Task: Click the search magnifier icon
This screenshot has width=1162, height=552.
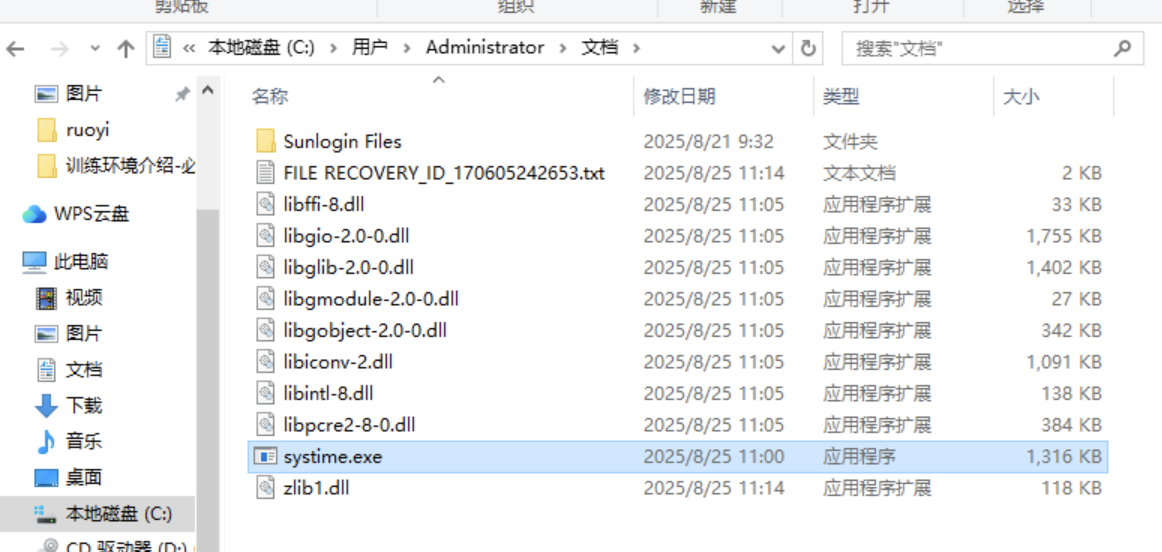Action: click(x=1122, y=49)
